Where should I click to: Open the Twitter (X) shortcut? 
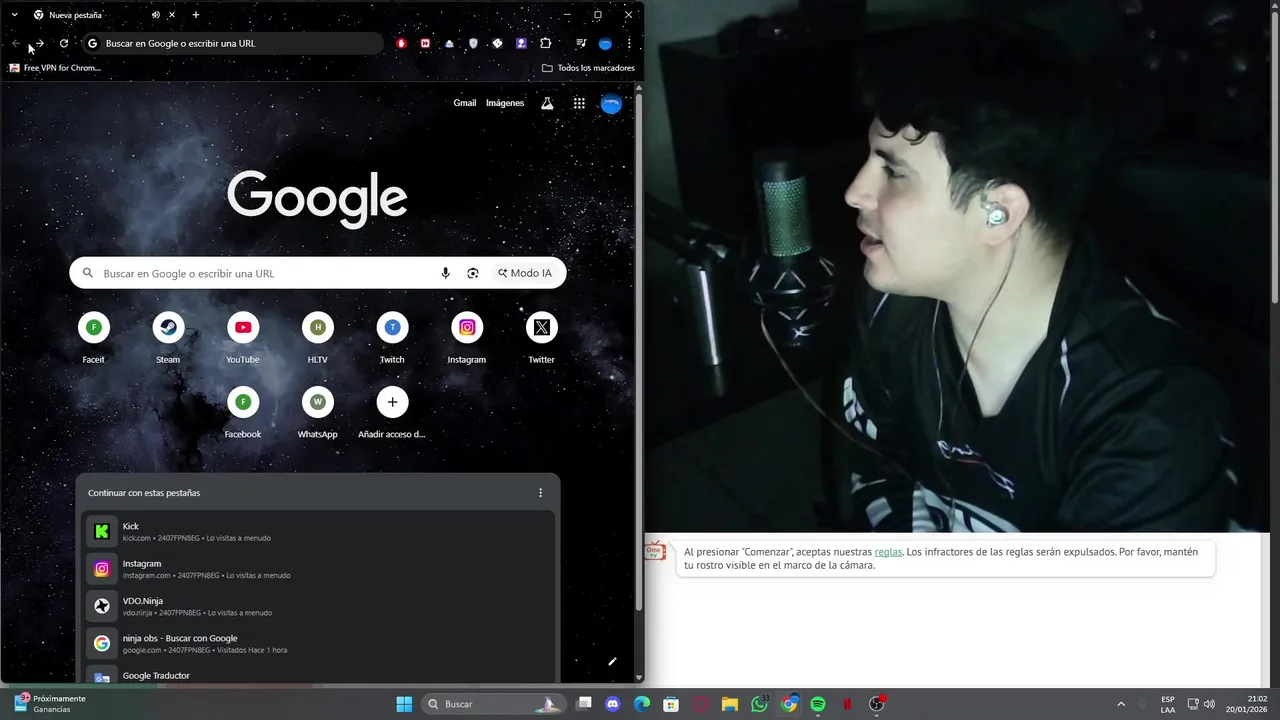[541, 338]
